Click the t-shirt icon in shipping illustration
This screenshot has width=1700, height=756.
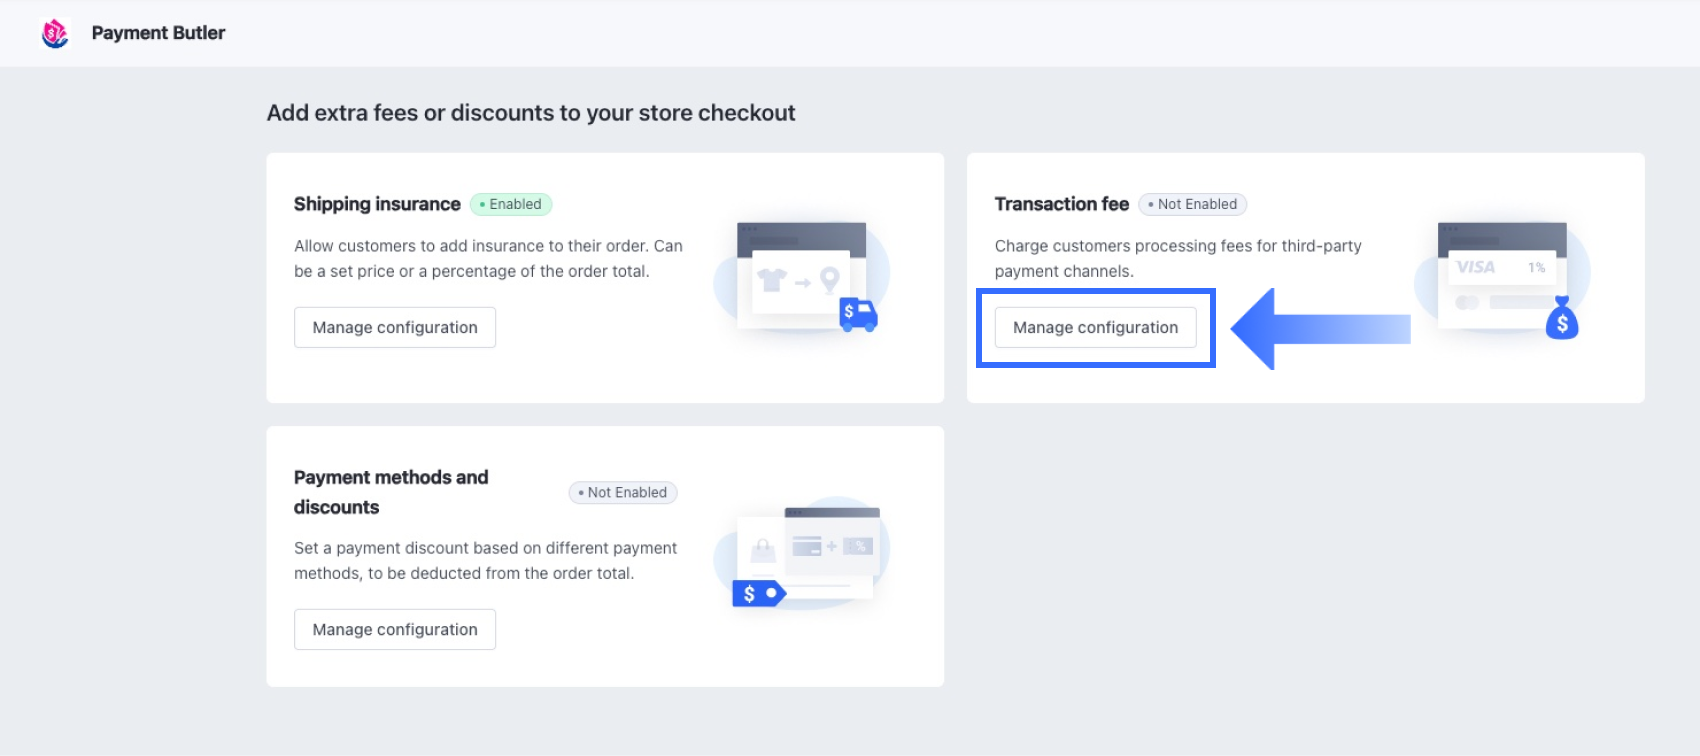772,281
